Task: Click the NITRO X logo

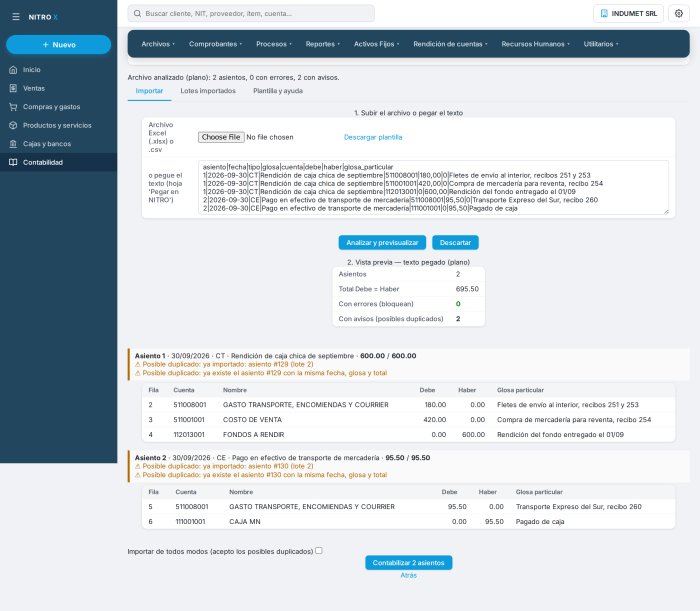Action: click(x=43, y=17)
